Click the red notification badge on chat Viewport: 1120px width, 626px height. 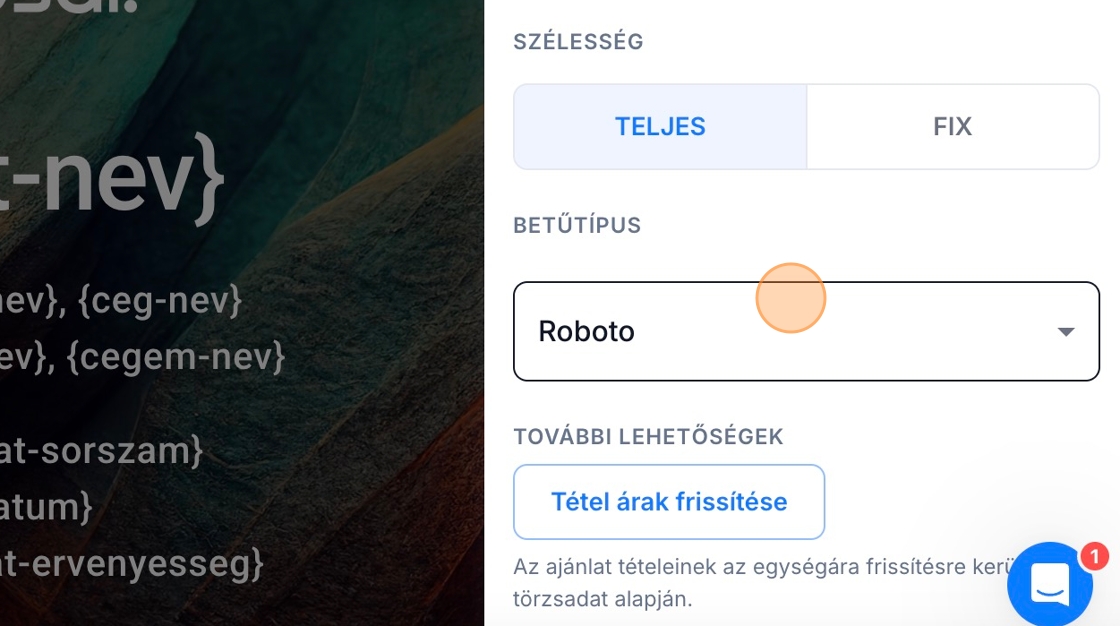click(x=1095, y=556)
